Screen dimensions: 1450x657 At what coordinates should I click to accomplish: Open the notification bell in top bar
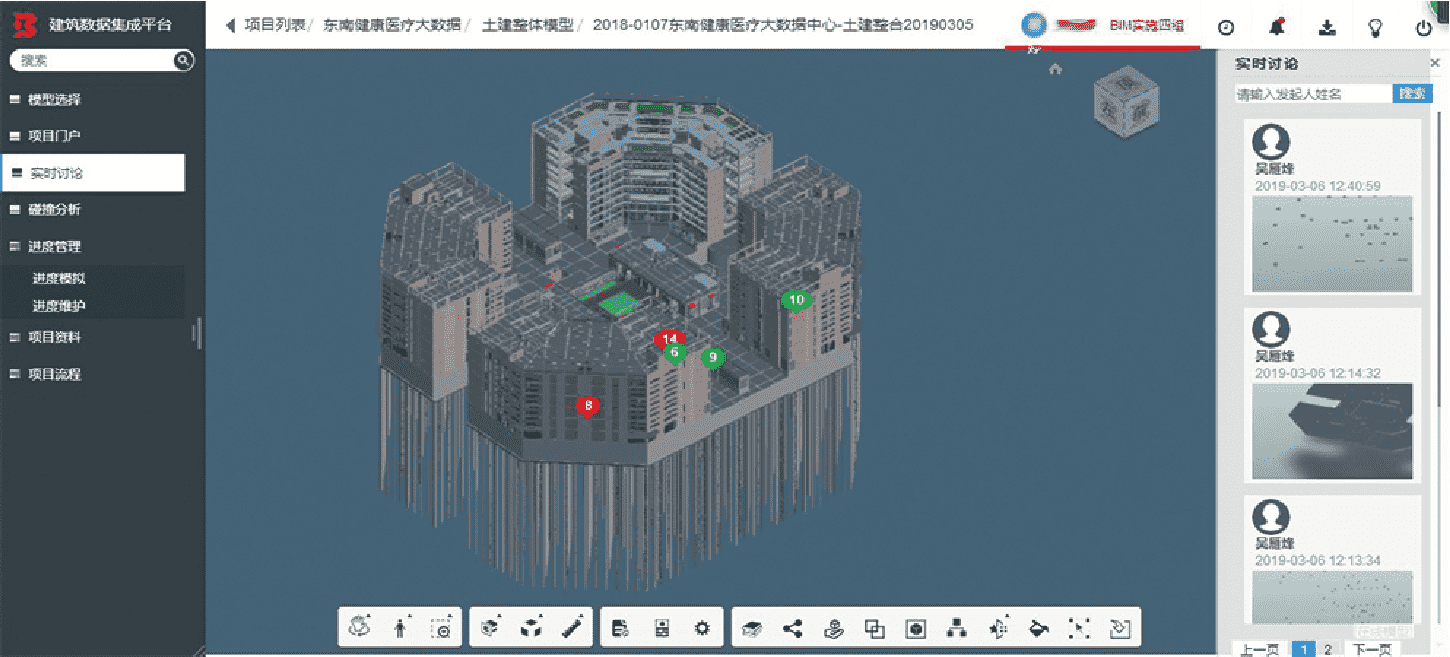pos(1277,27)
